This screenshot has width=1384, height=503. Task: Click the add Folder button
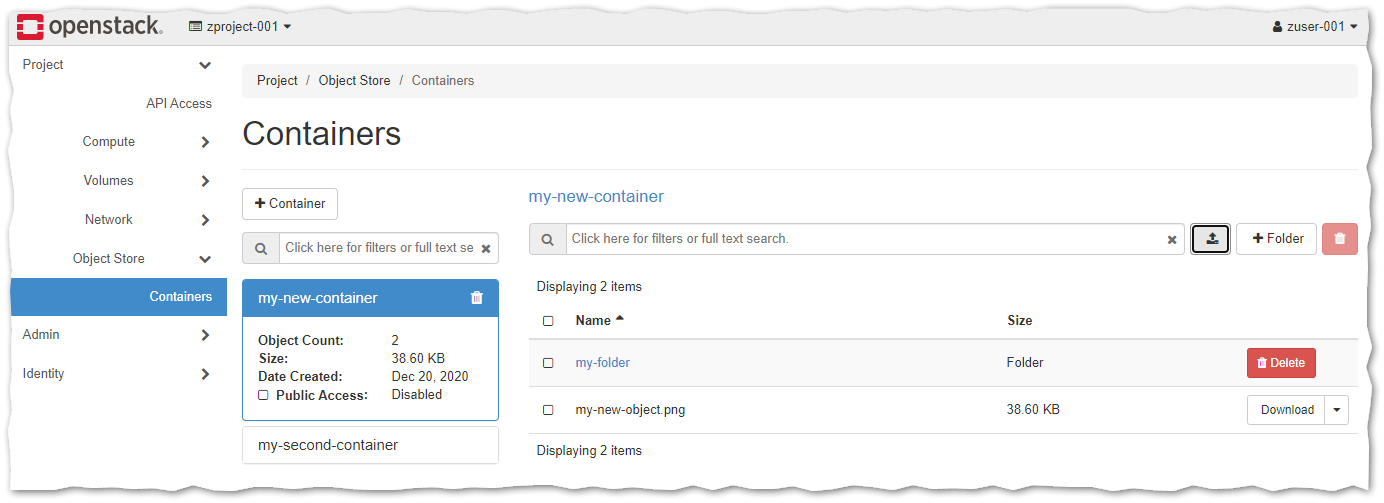[1277, 239]
